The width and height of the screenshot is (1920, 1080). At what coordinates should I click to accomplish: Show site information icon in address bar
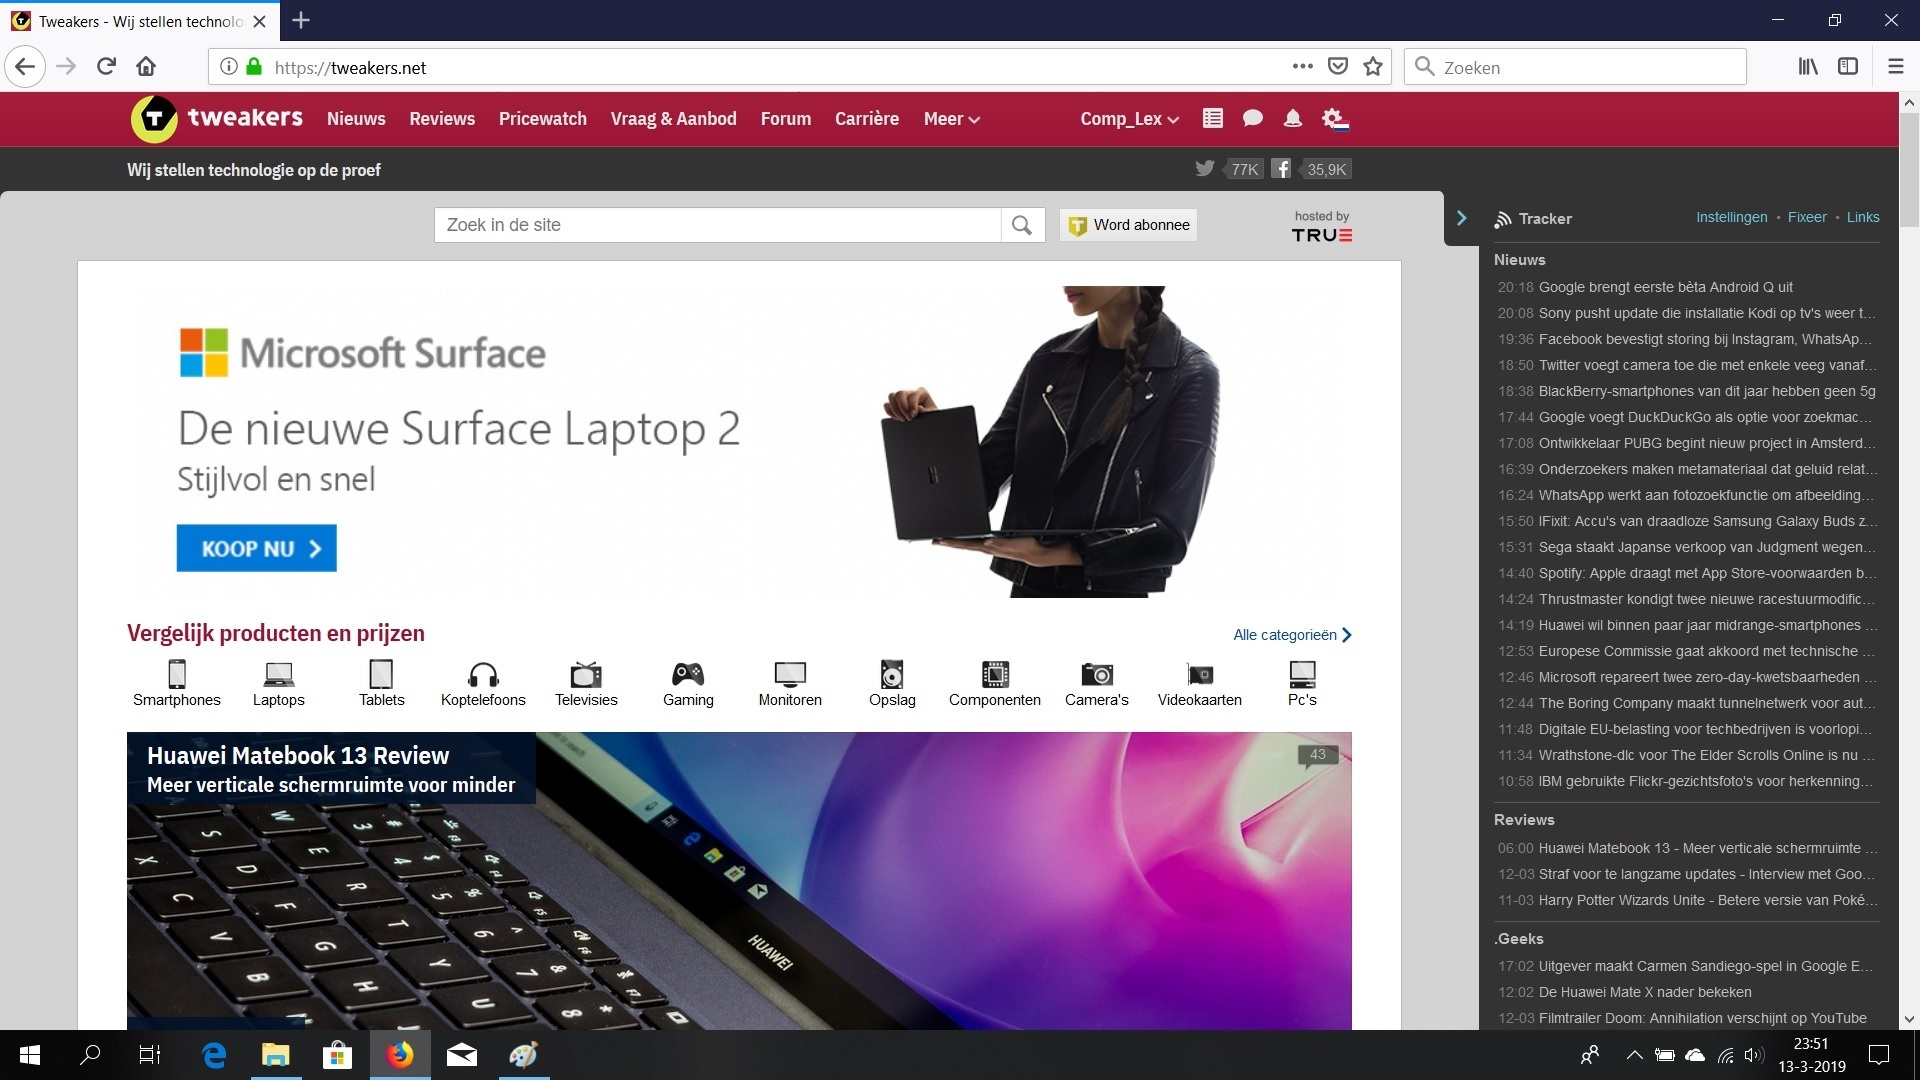[x=229, y=67]
